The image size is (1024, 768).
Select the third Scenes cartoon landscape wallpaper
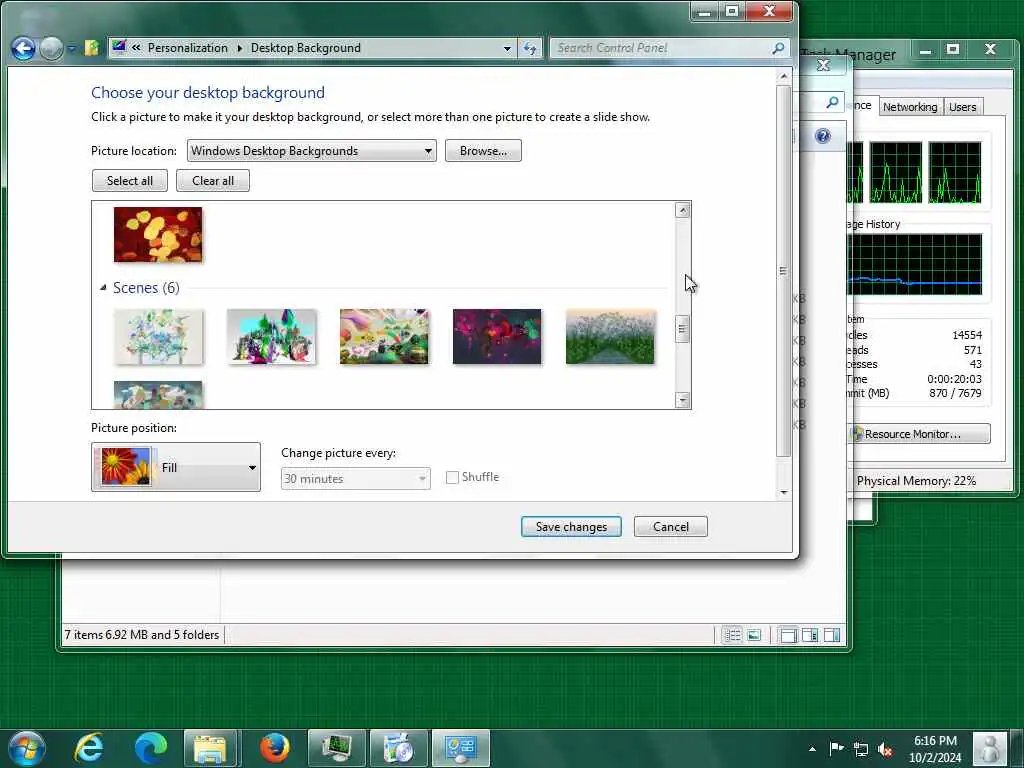[384, 337]
